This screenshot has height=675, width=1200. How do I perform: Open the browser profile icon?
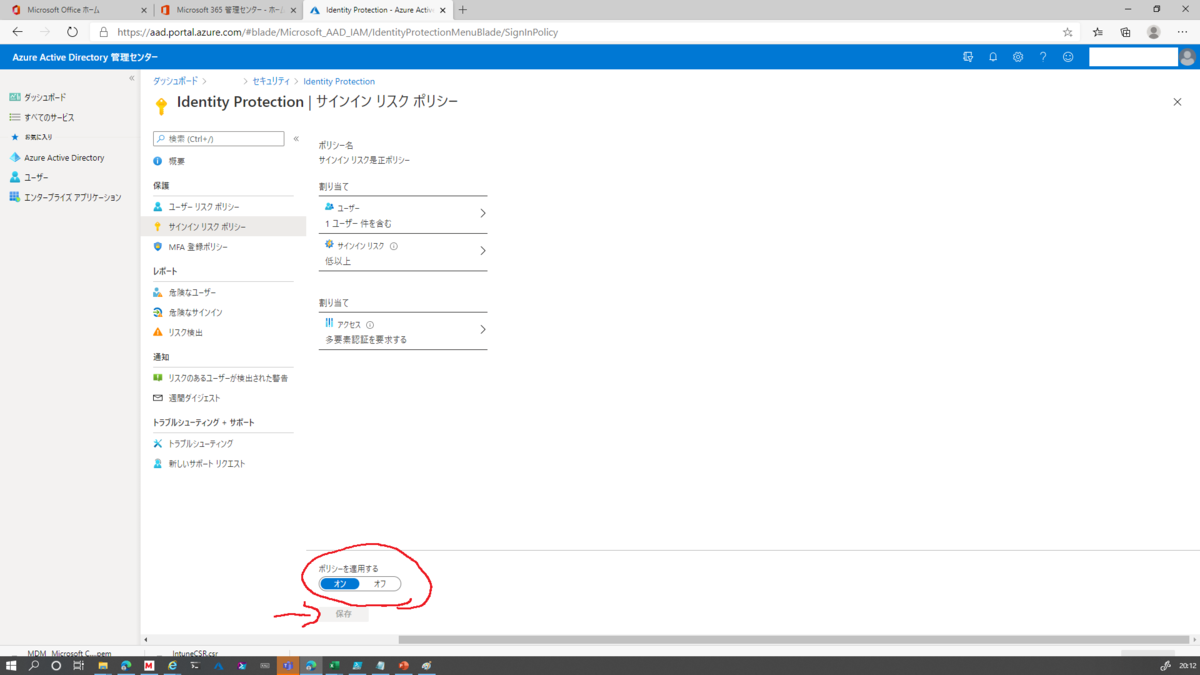pos(1153,32)
